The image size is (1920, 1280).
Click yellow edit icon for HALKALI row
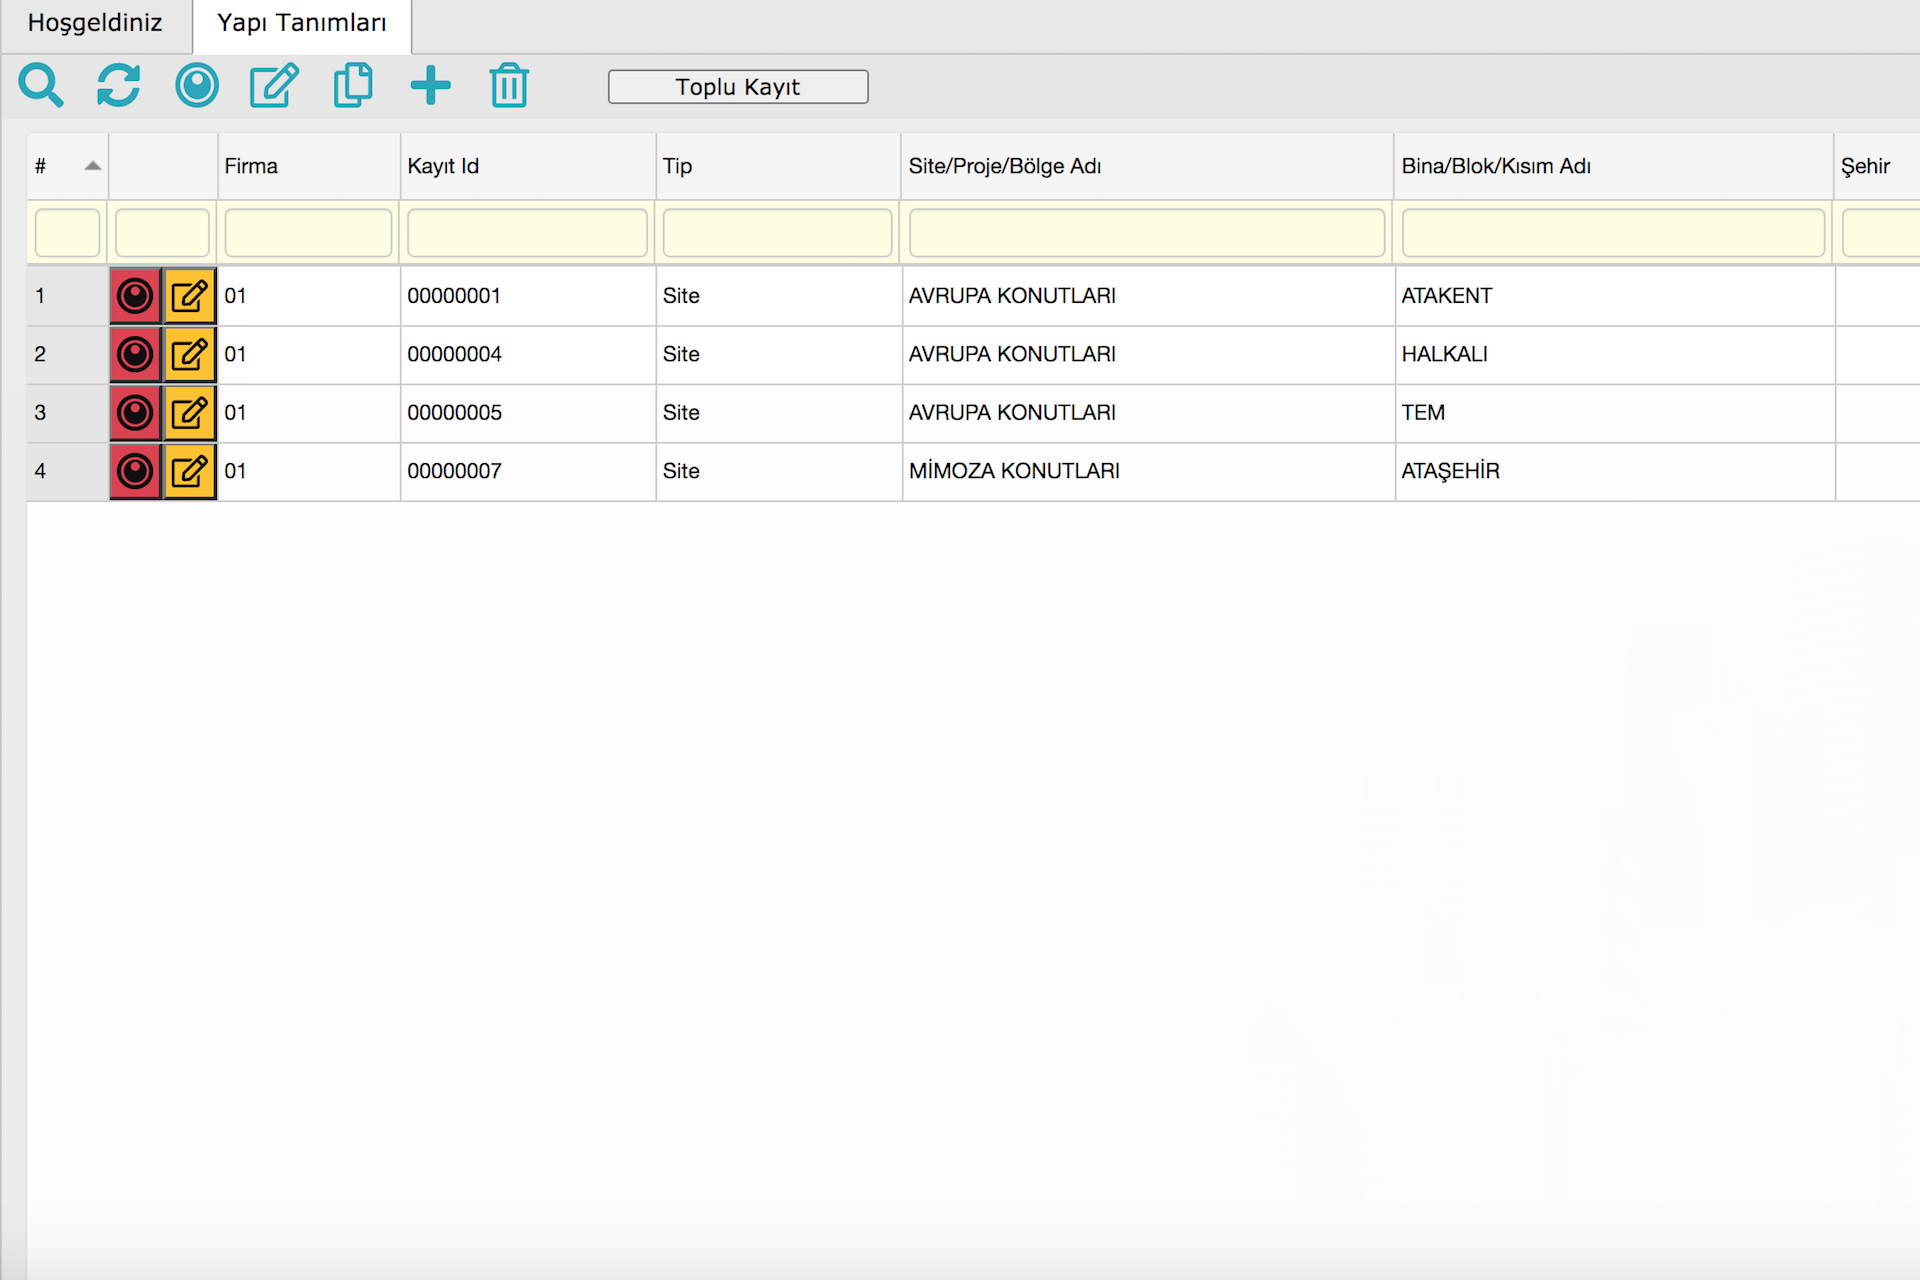pyautogui.click(x=190, y=354)
